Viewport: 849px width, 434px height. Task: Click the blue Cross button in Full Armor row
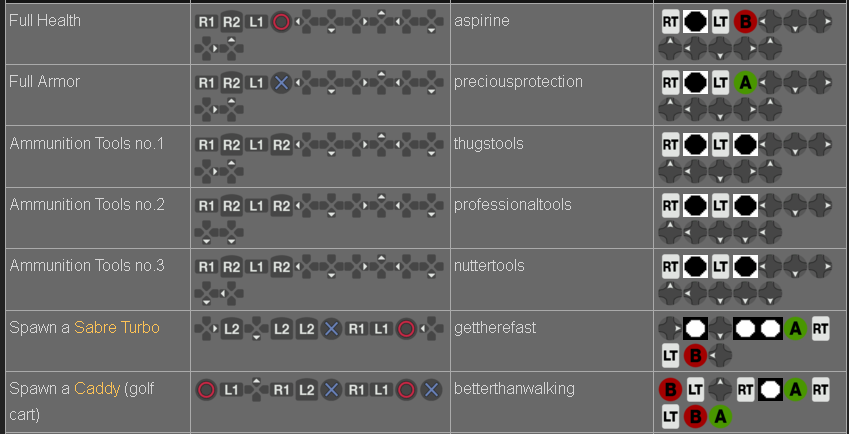(x=282, y=83)
